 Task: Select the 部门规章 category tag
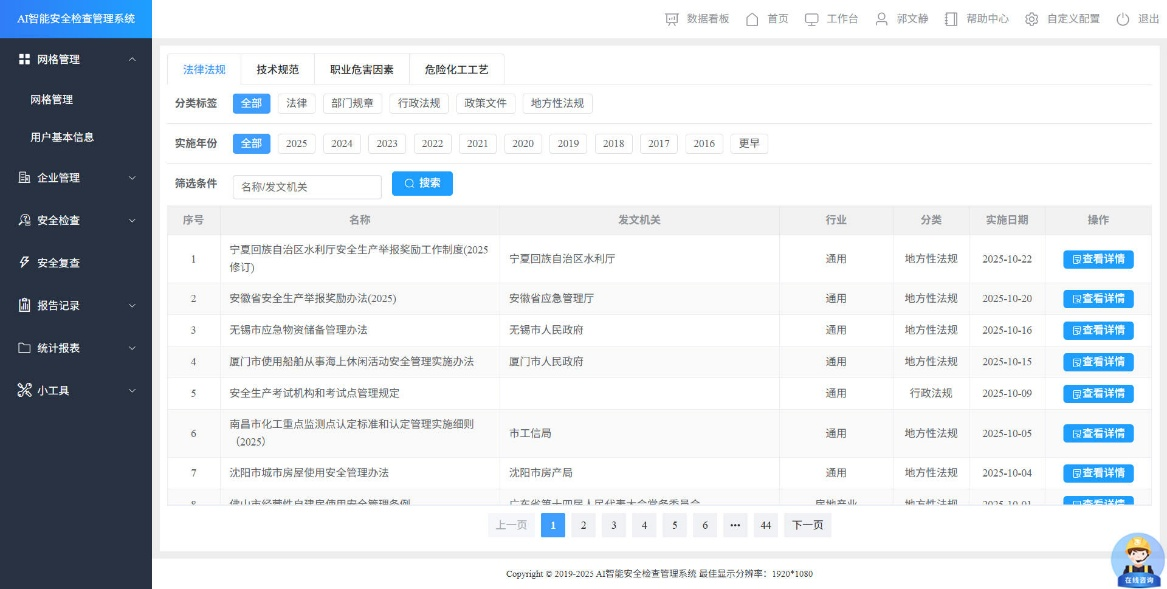coord(352,103)
